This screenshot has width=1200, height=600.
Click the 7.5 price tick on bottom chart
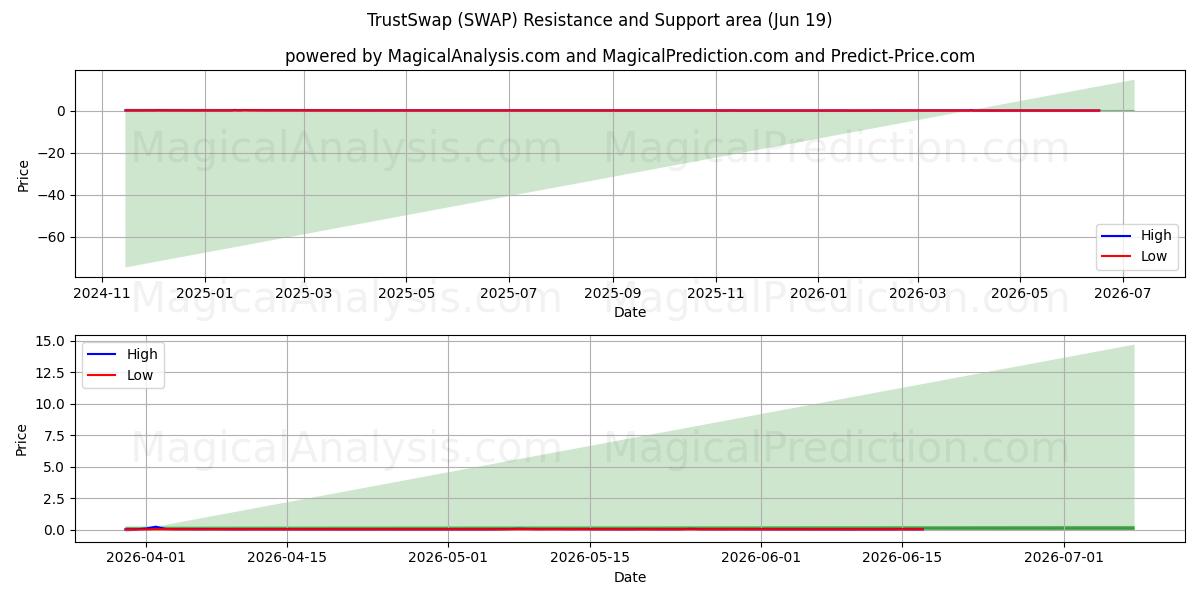(56, 435)
